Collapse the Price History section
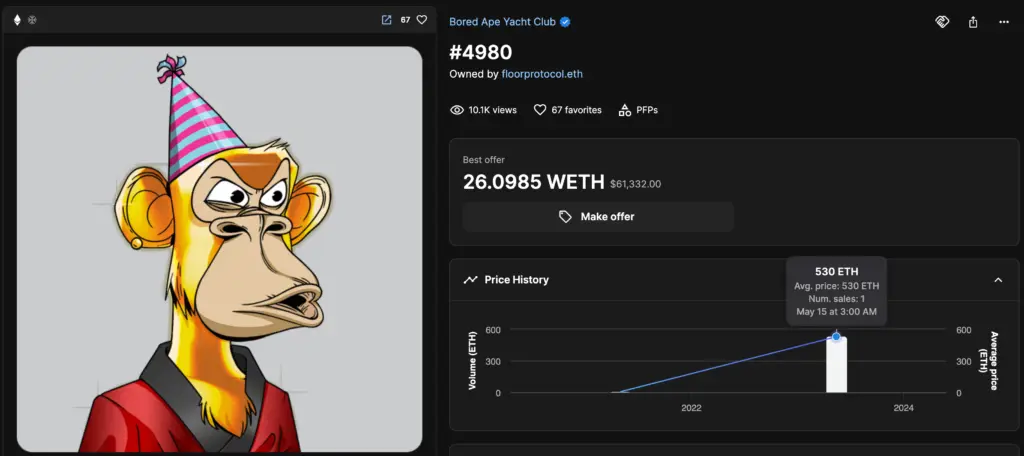1024x456 pixels. [998, 280]
